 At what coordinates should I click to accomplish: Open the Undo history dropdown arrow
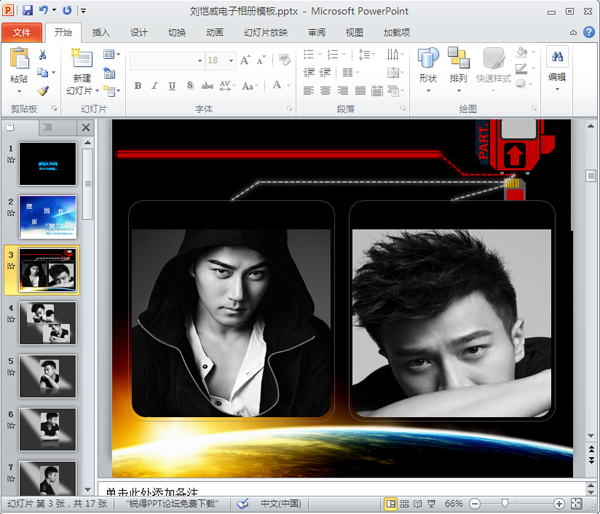click(x=54, y=10)
